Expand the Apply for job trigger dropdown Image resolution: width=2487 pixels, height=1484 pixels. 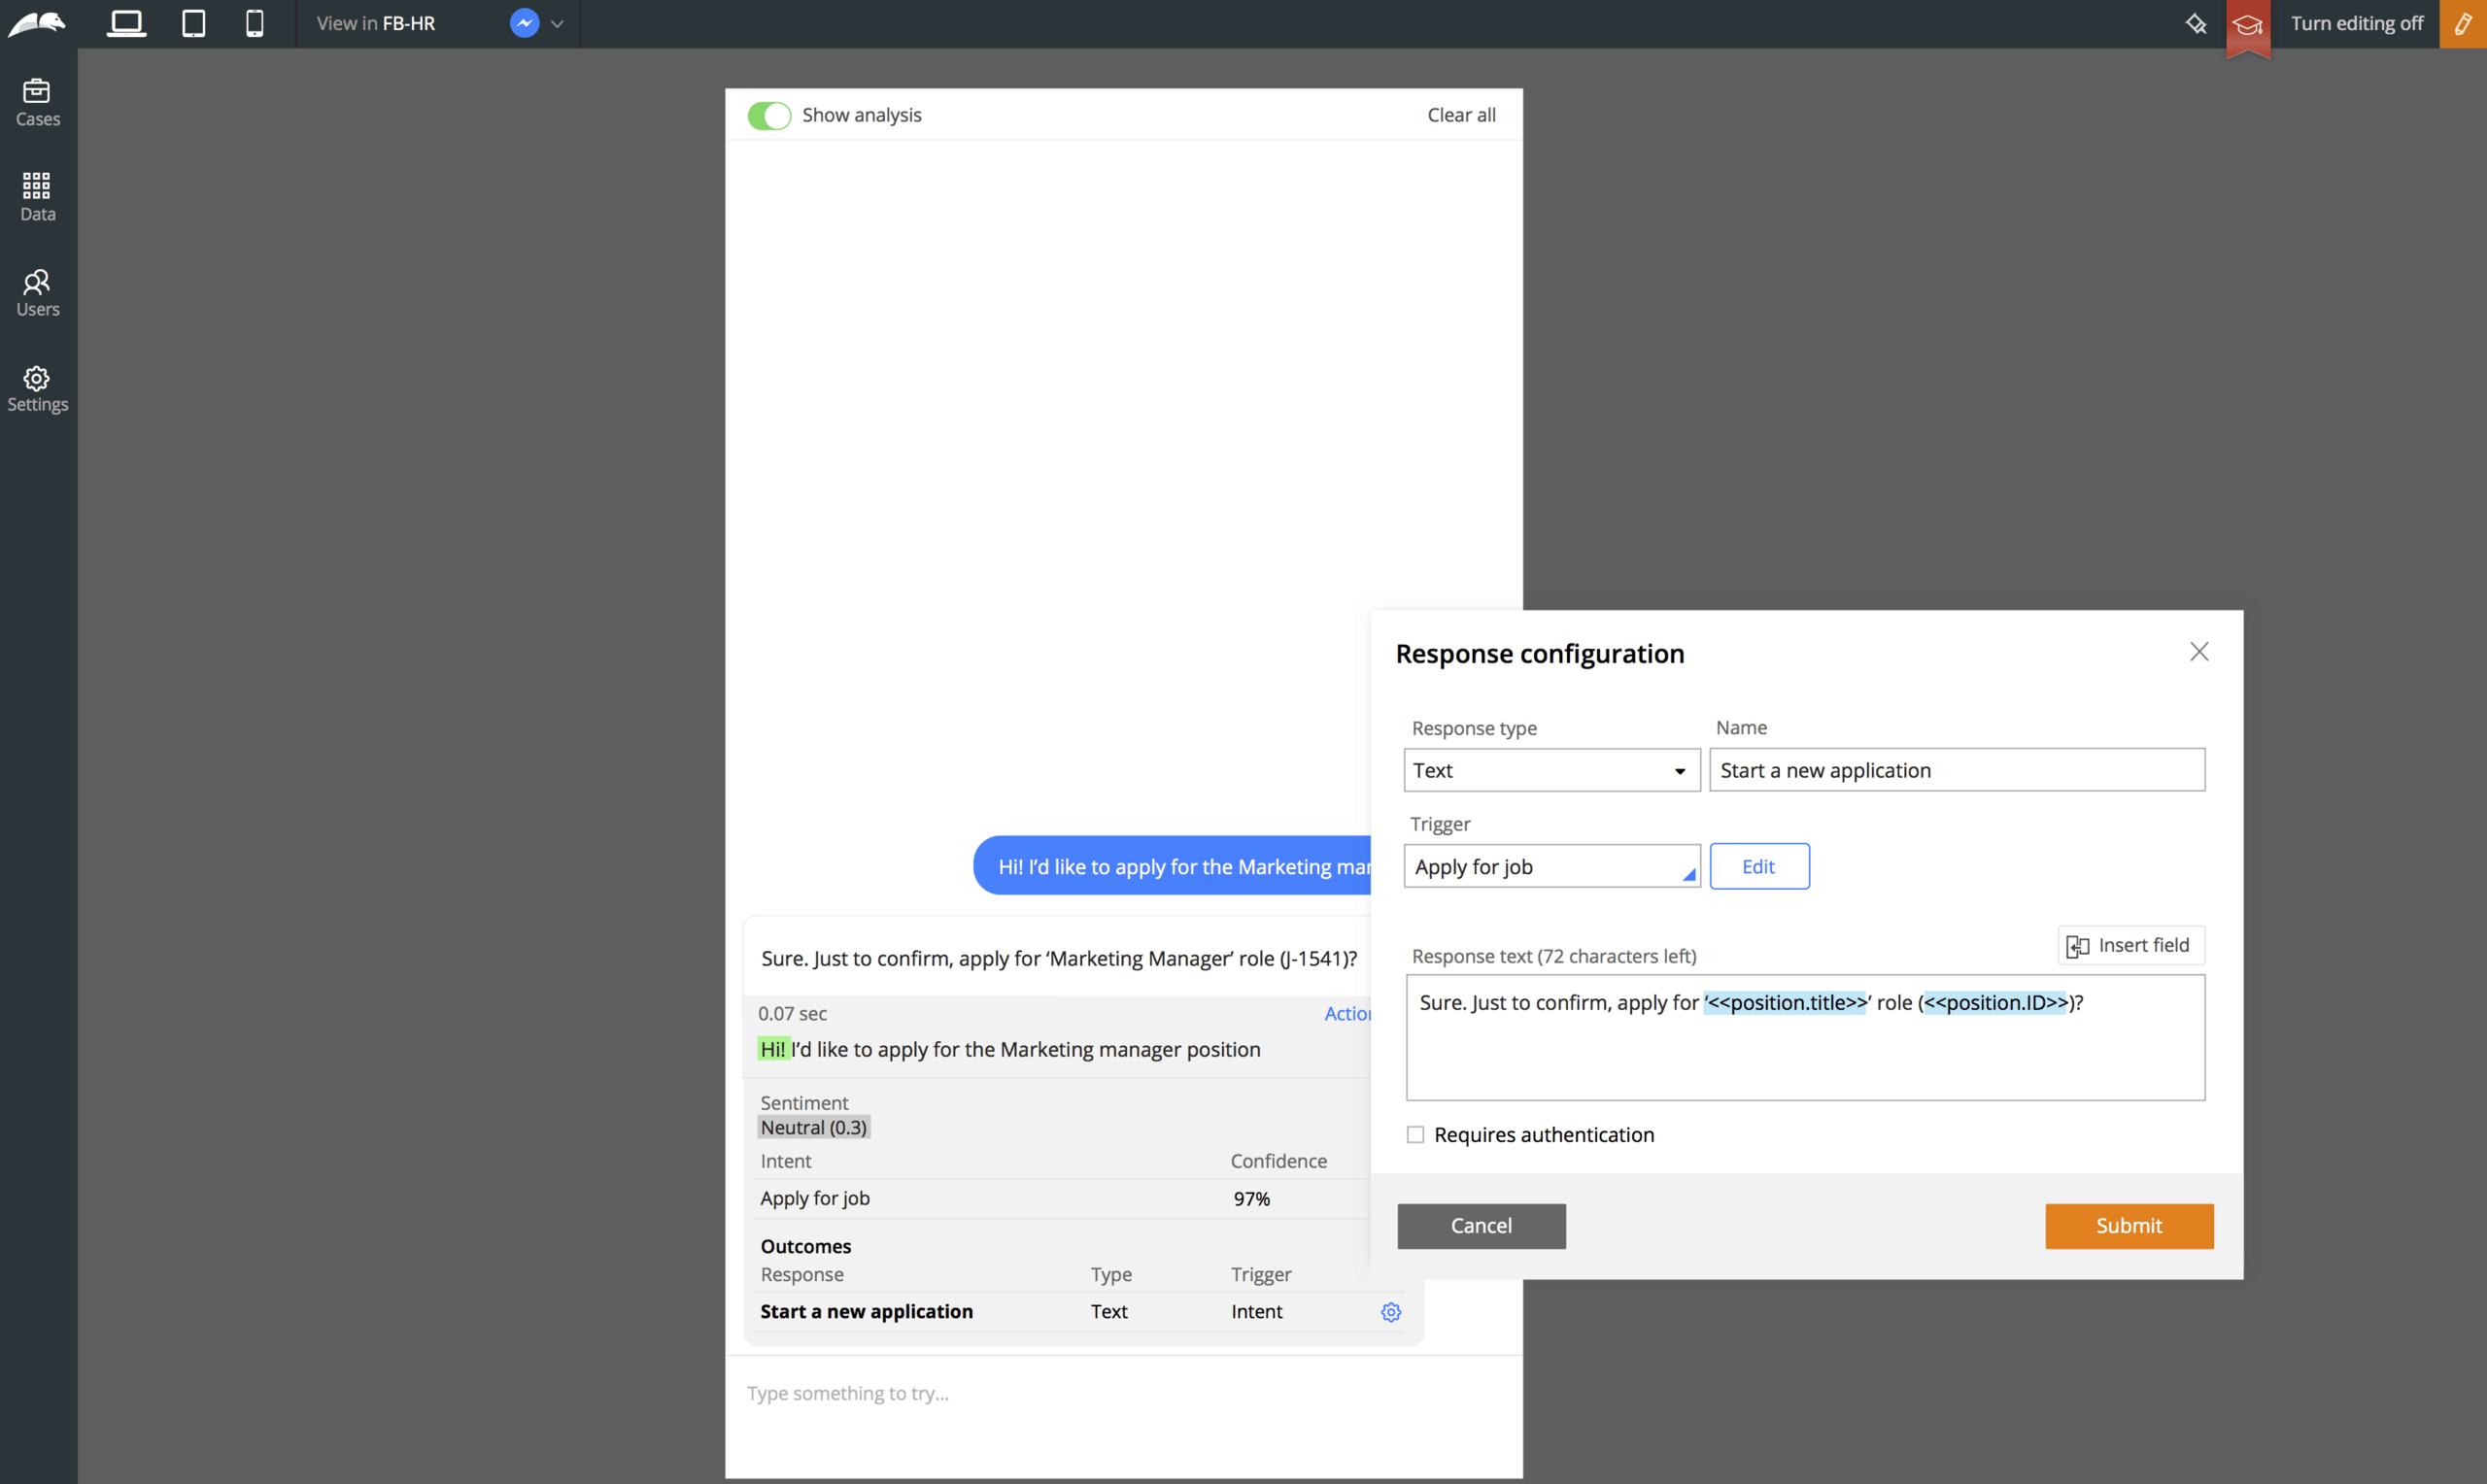click(1551, 866)
